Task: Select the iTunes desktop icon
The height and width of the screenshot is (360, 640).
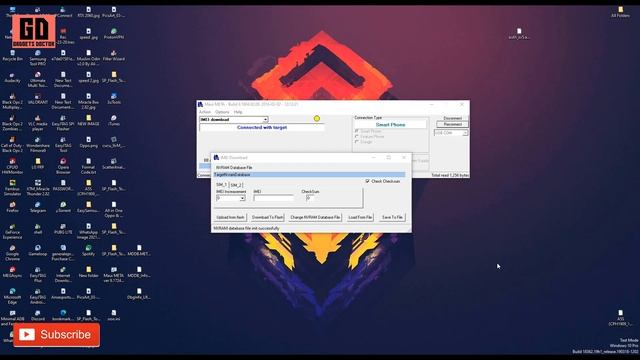Action: click(x=113, y=121)
